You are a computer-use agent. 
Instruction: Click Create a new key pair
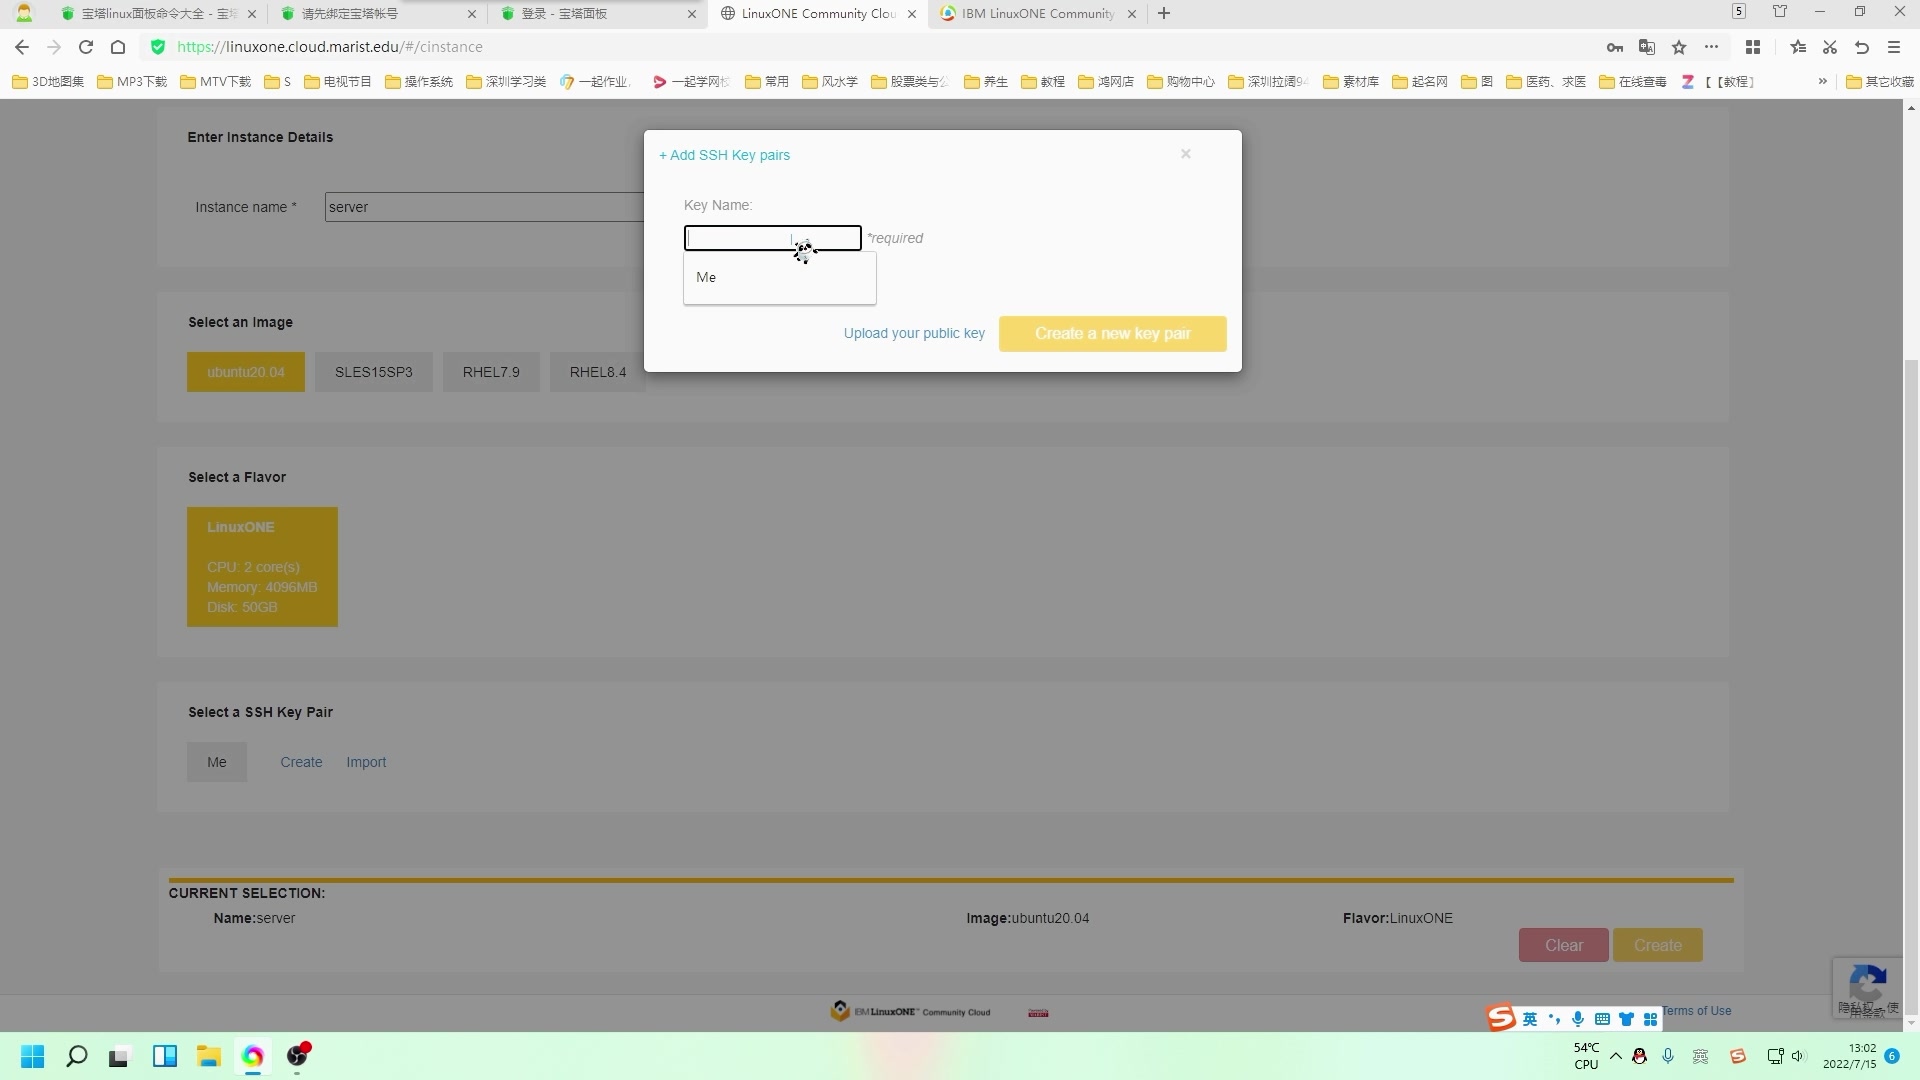1112,334
